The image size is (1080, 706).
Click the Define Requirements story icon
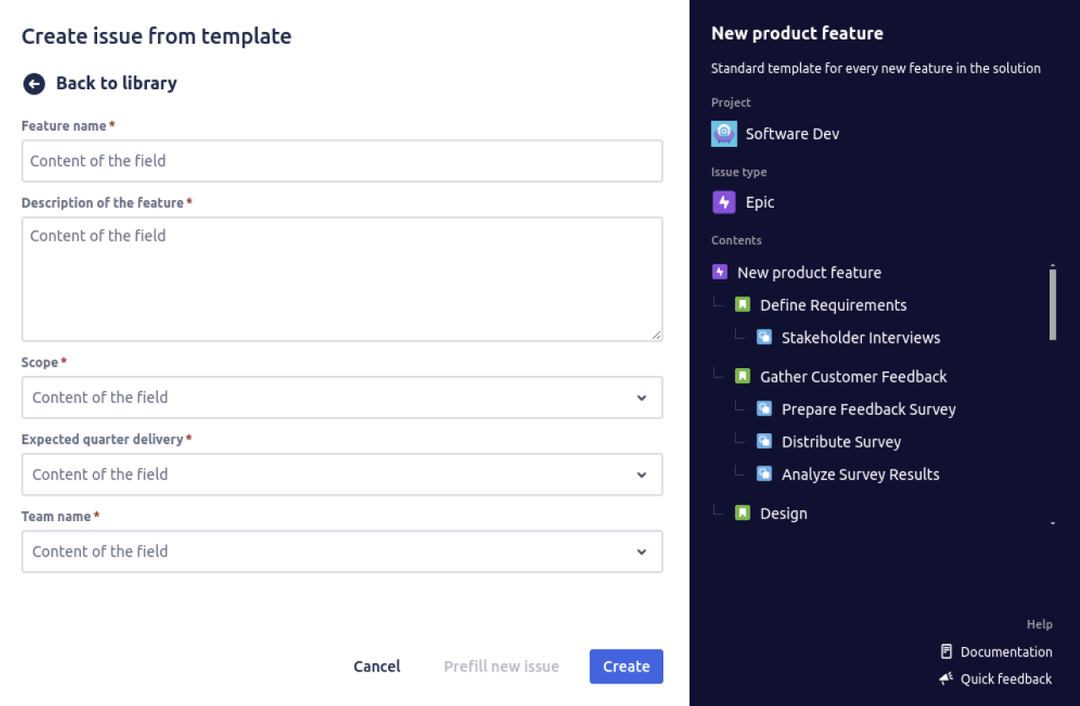[x=743, y=304]
